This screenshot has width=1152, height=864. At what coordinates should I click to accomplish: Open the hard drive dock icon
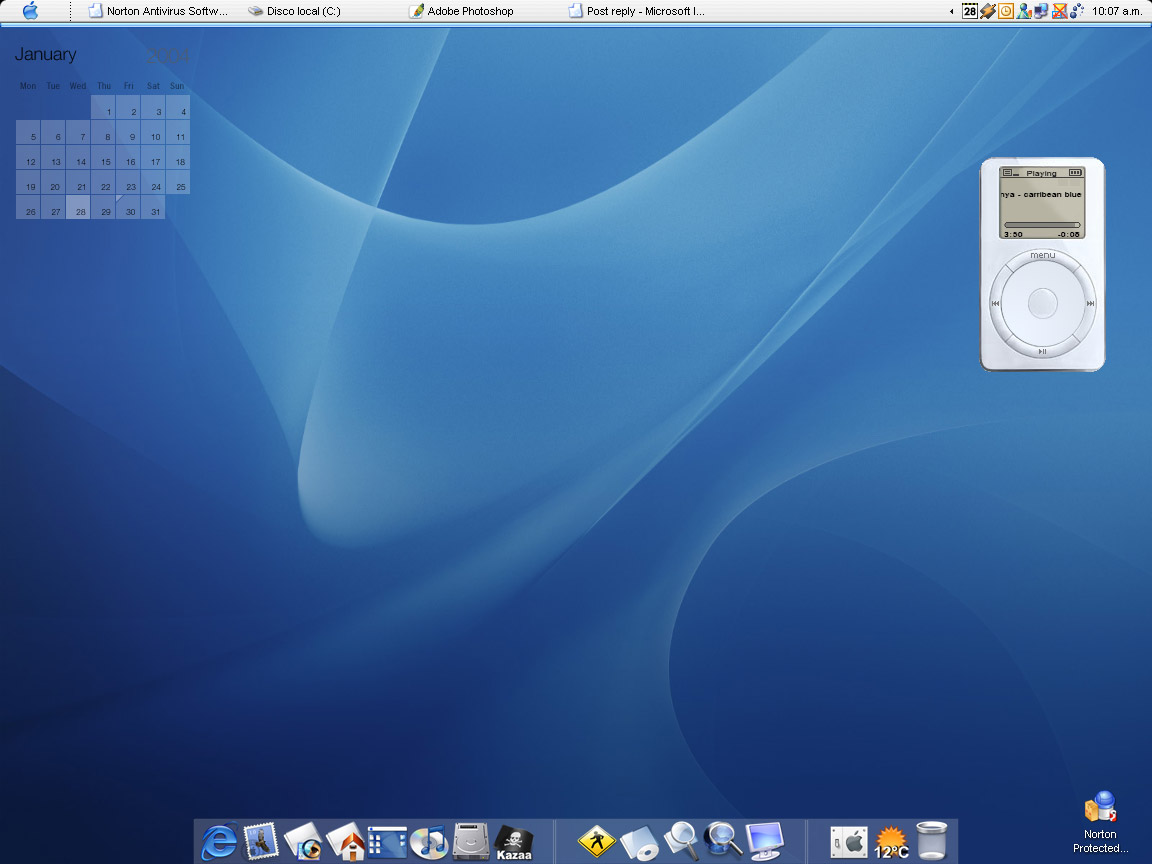pos(471,842)
